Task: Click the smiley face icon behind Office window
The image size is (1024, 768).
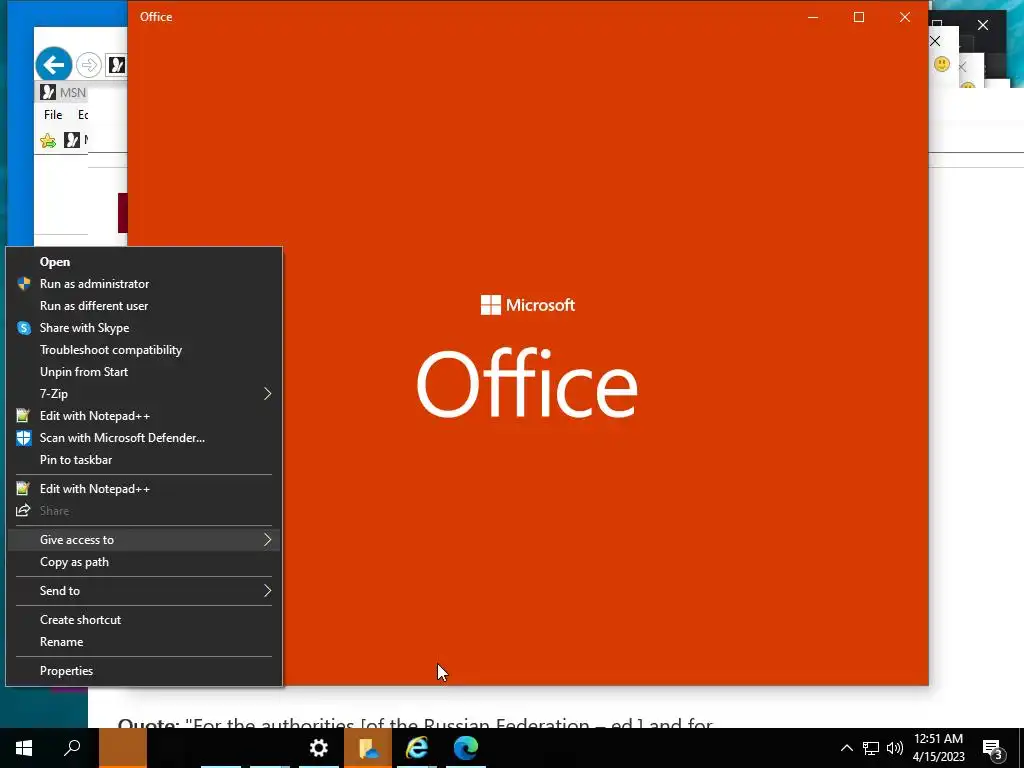Action: 942,64
